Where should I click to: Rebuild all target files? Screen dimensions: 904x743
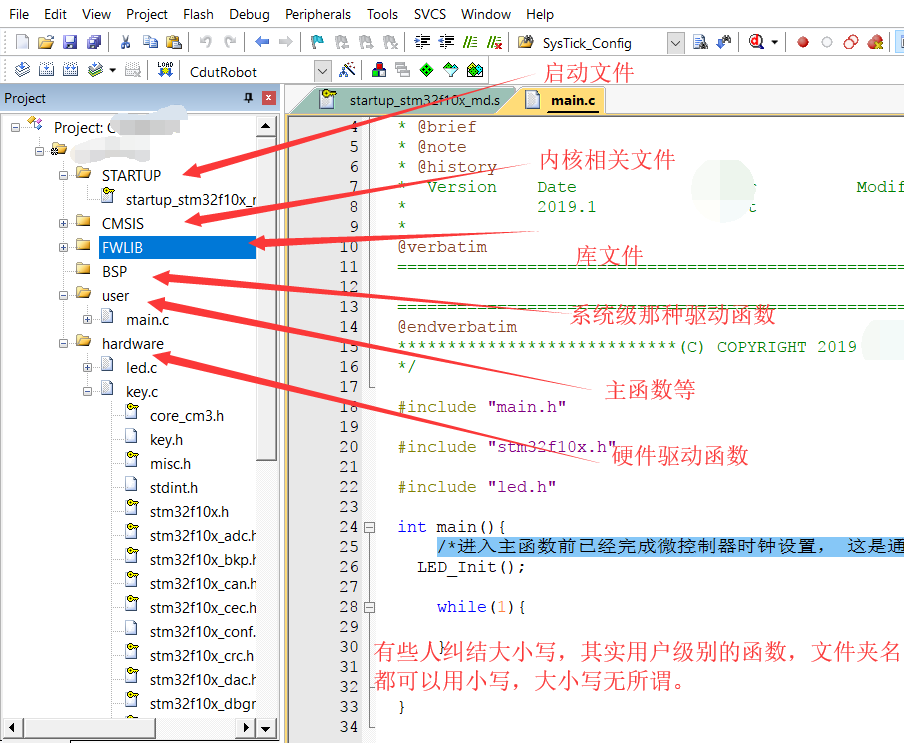pyautogui.click(x=70, y=70)
